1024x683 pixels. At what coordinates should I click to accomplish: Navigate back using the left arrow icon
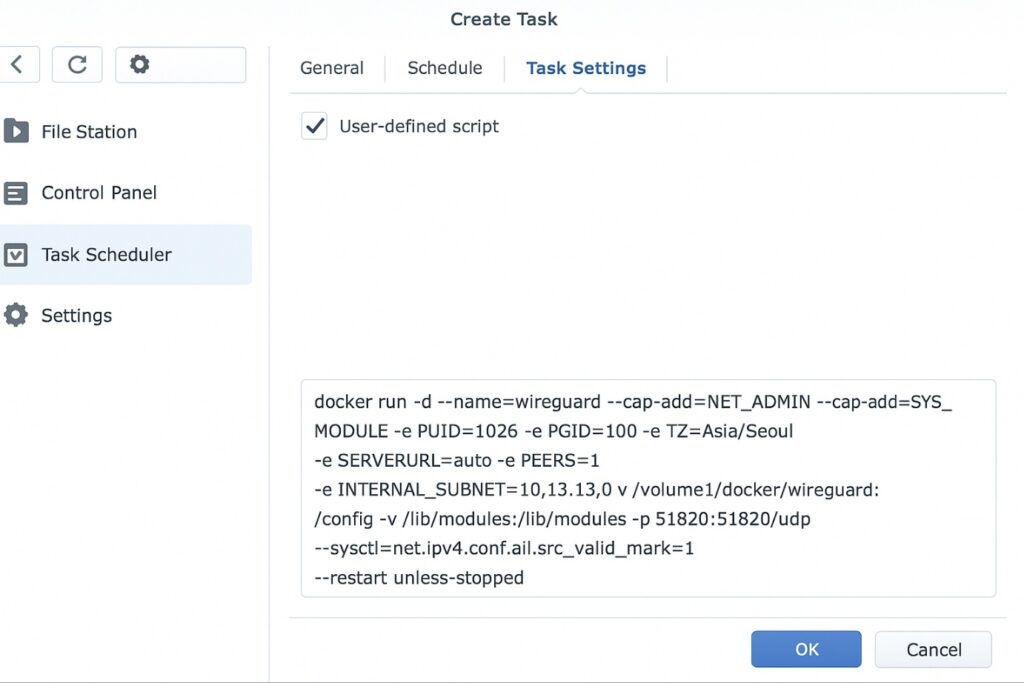tap(20, 65)
